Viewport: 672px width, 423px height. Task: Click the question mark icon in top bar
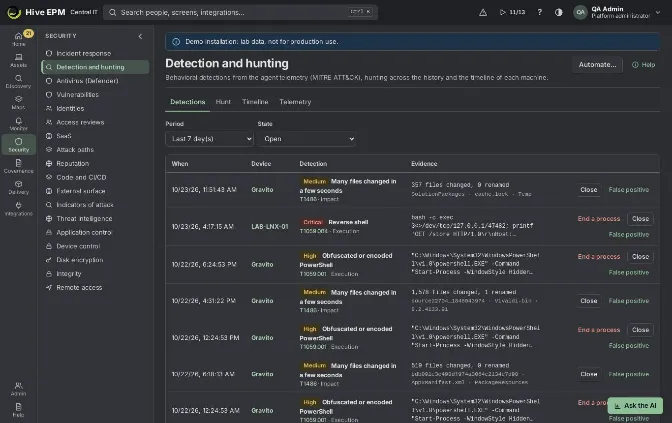(x=540, y=12)
